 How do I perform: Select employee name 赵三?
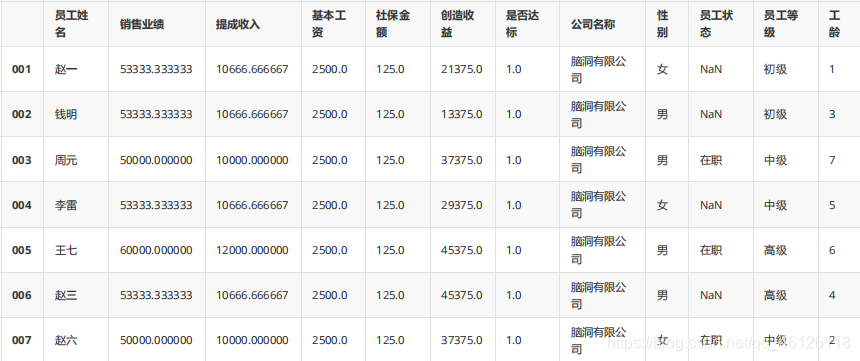(x=66, y=295)
